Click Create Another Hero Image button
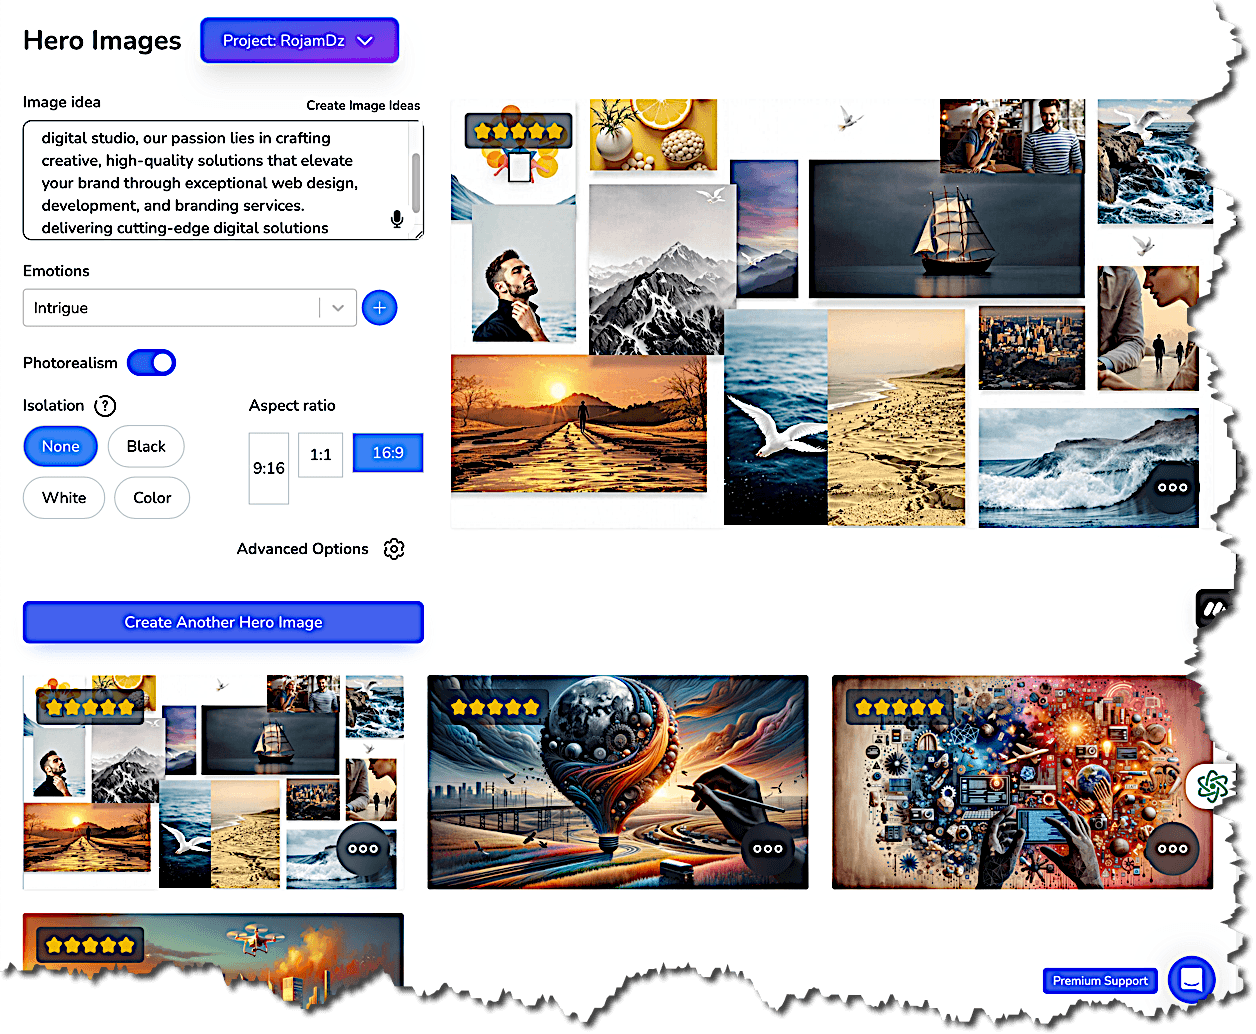 (x=223, y=622)
